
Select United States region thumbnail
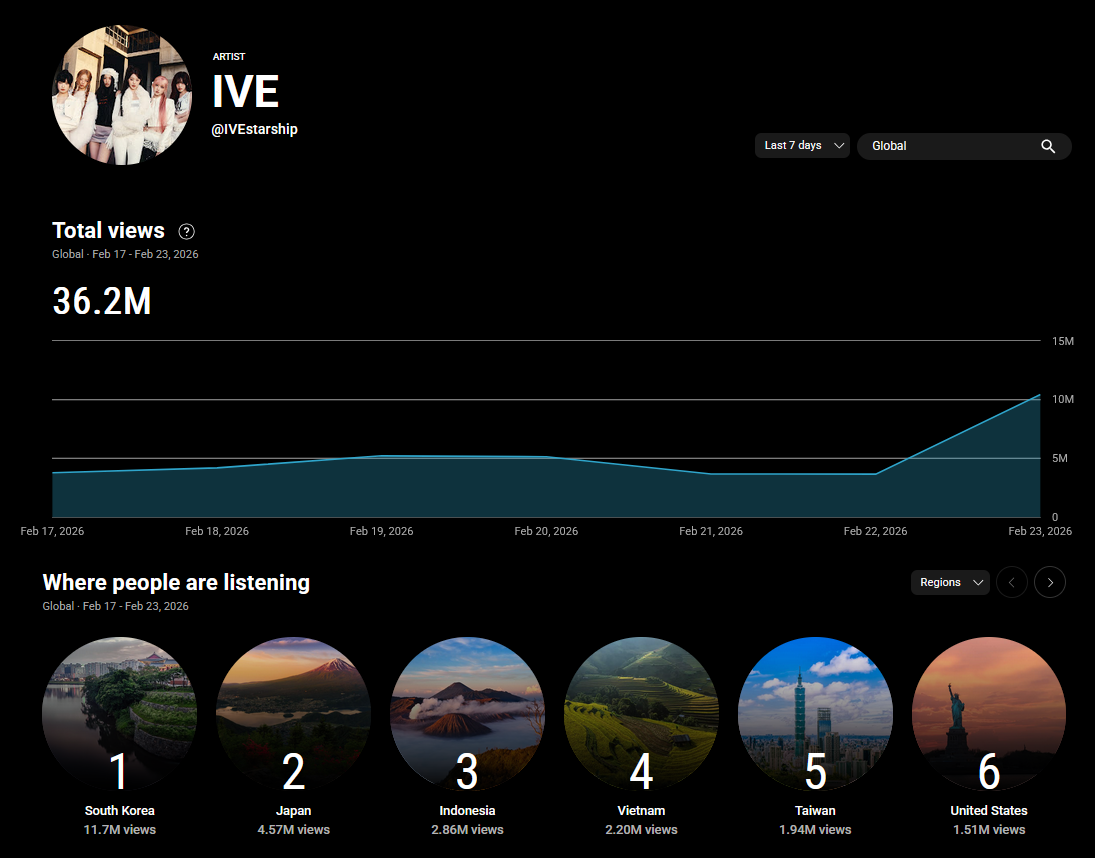(989, 713)
